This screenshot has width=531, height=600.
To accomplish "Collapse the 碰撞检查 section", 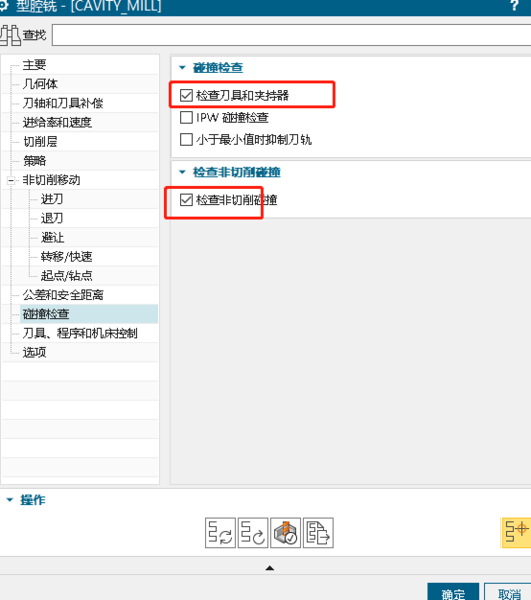I will point(182,68).
